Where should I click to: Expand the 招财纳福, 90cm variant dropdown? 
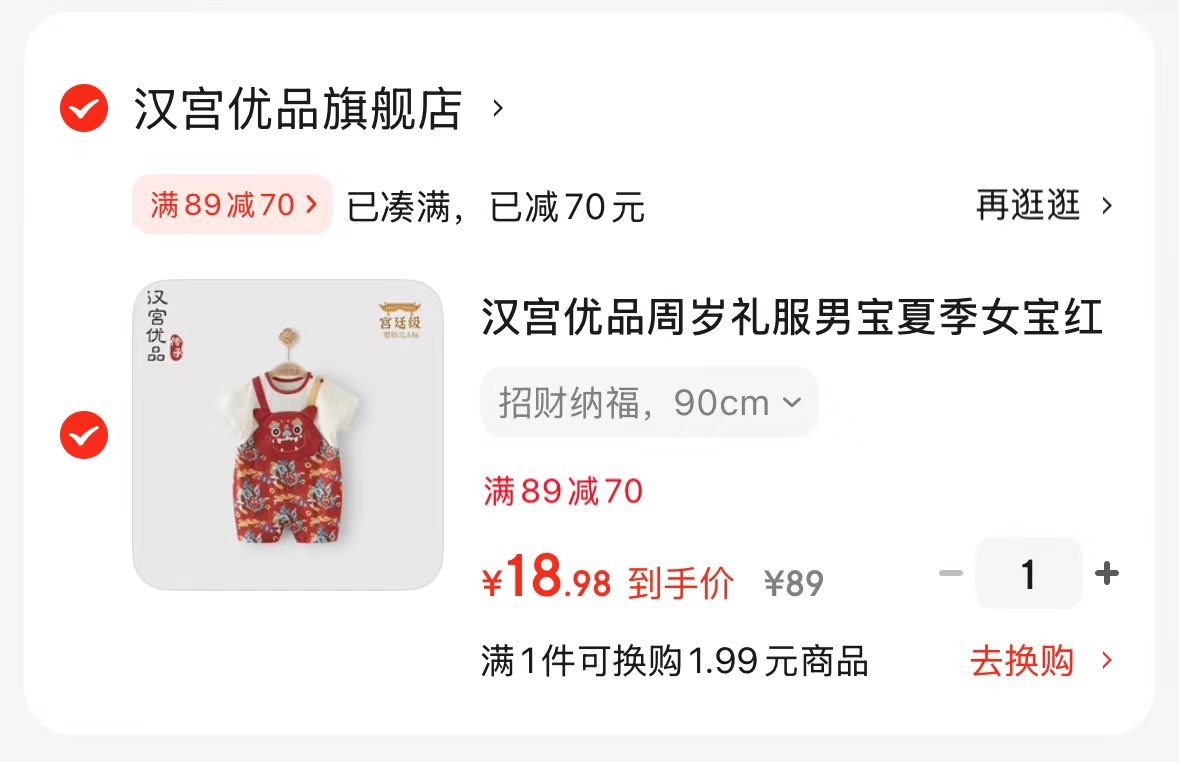[649, 402]
